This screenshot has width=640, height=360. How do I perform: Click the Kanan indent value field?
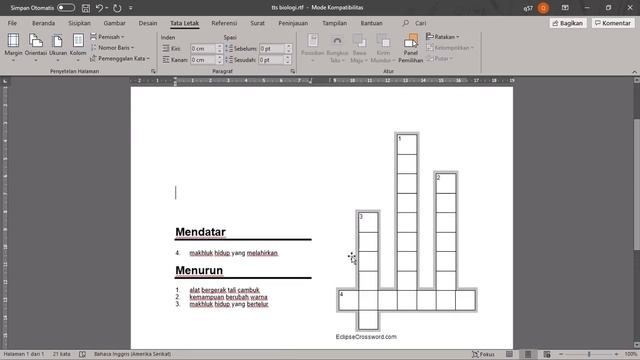[203, 60]
